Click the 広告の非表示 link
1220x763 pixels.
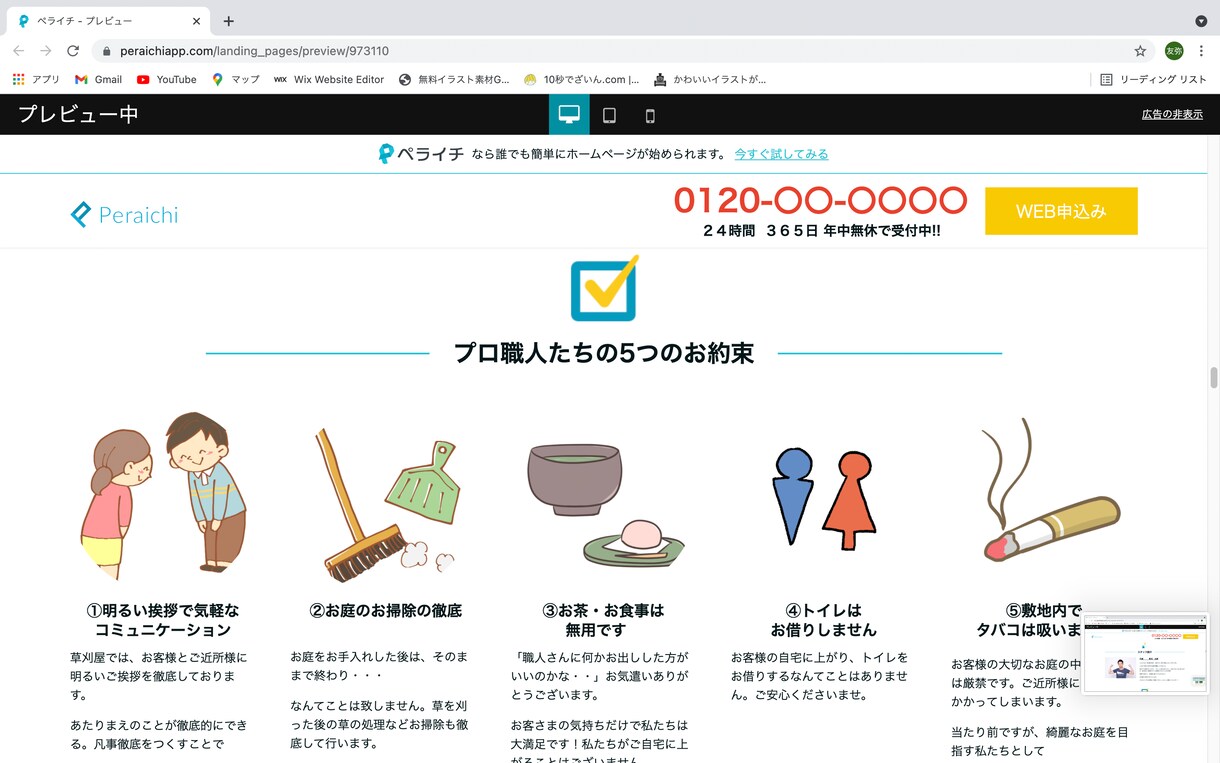[1172, 114]
